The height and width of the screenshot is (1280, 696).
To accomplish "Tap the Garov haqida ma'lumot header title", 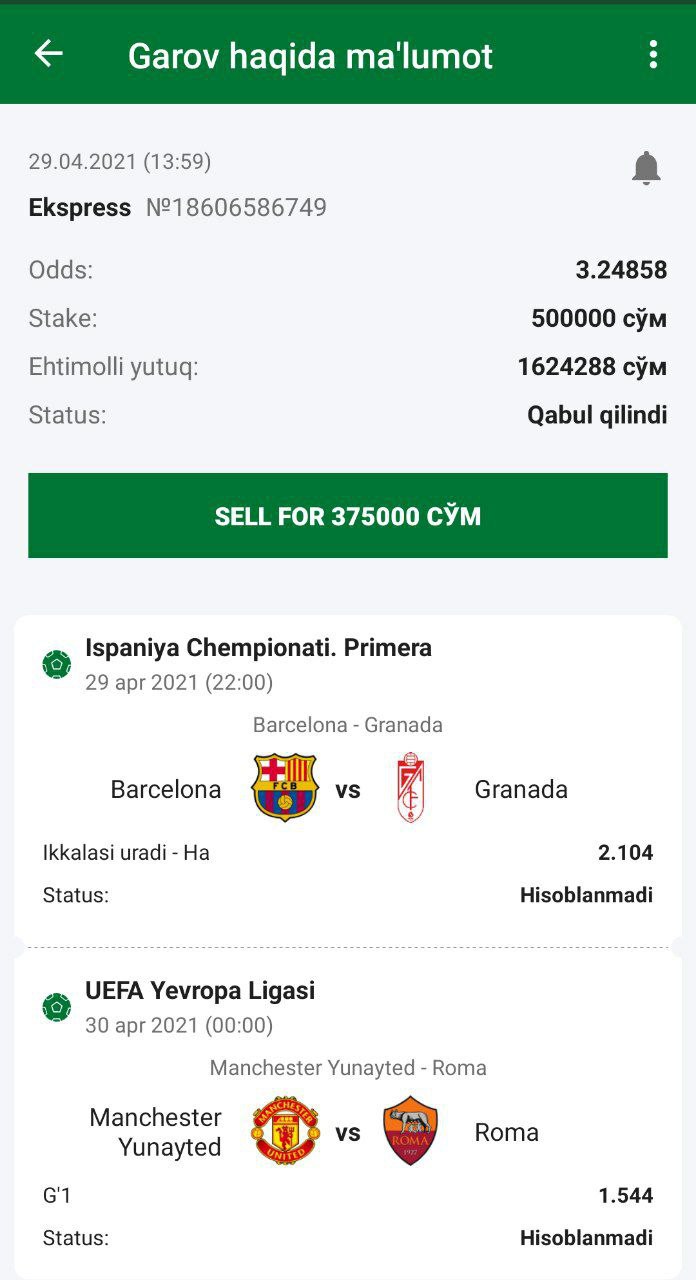I will click(x=310, y=56).
